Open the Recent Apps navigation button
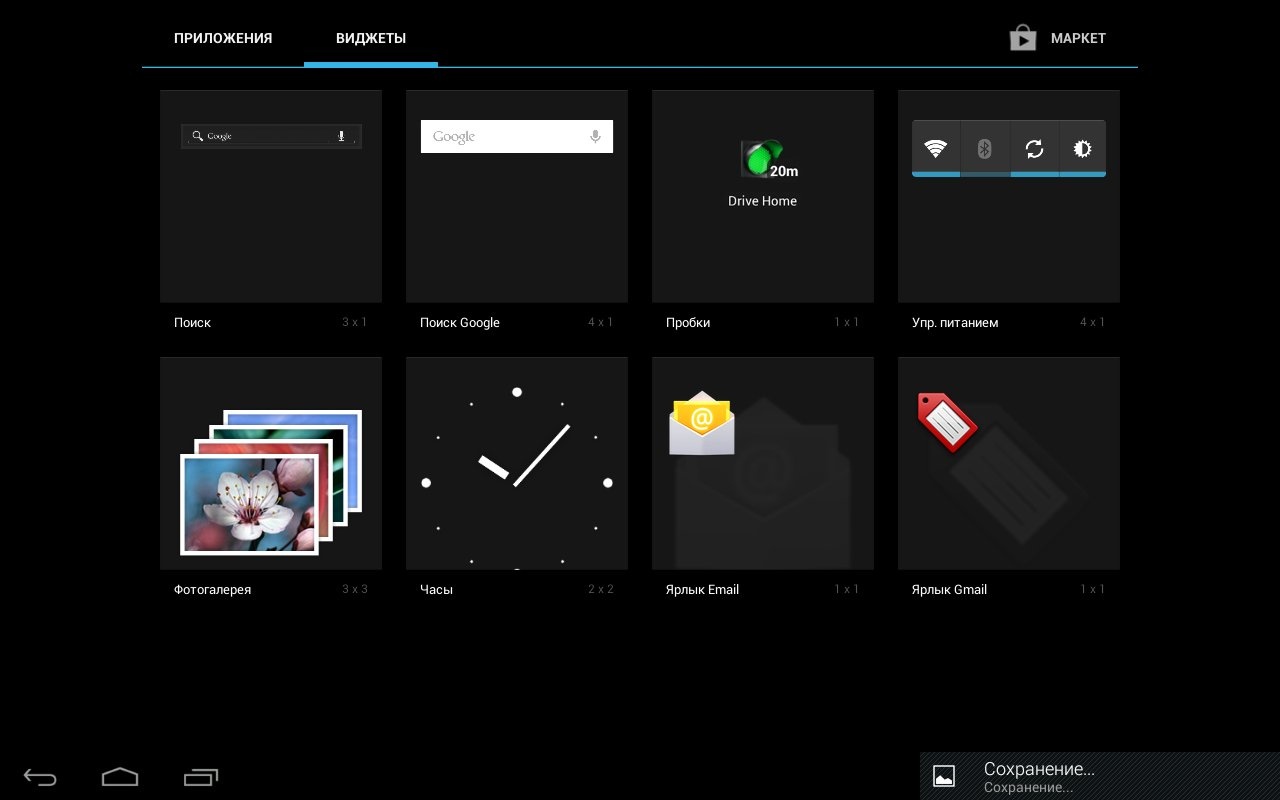This screenshot has height=800, width=1280. [x=201, y=777]
